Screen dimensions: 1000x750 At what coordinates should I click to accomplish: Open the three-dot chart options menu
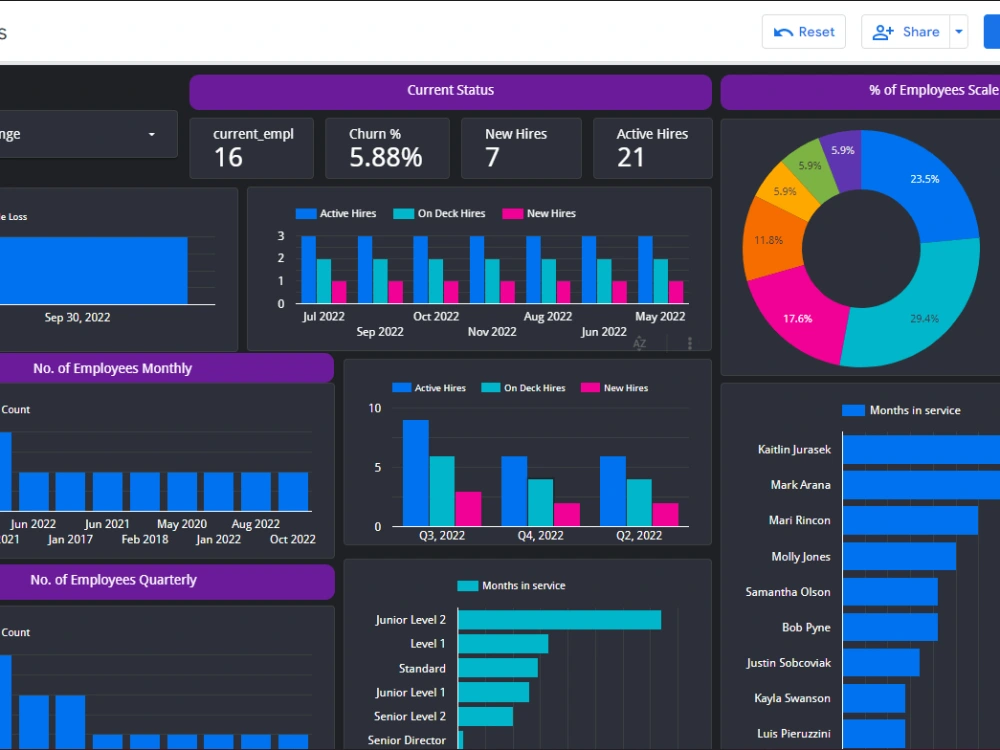(x=688, y=344)
